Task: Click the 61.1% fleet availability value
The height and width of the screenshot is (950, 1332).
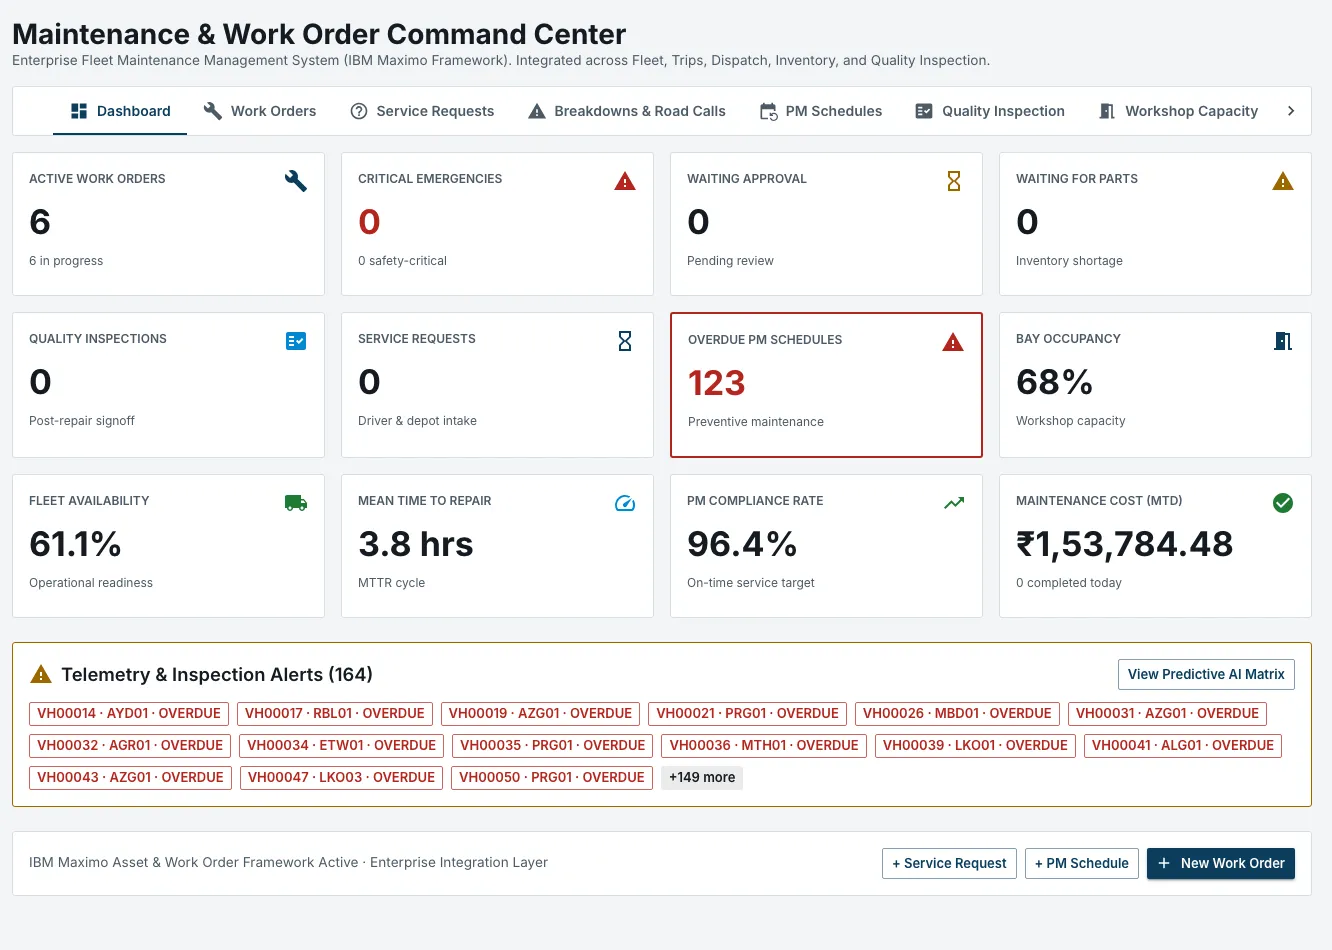Action: (x=75, y=544)
